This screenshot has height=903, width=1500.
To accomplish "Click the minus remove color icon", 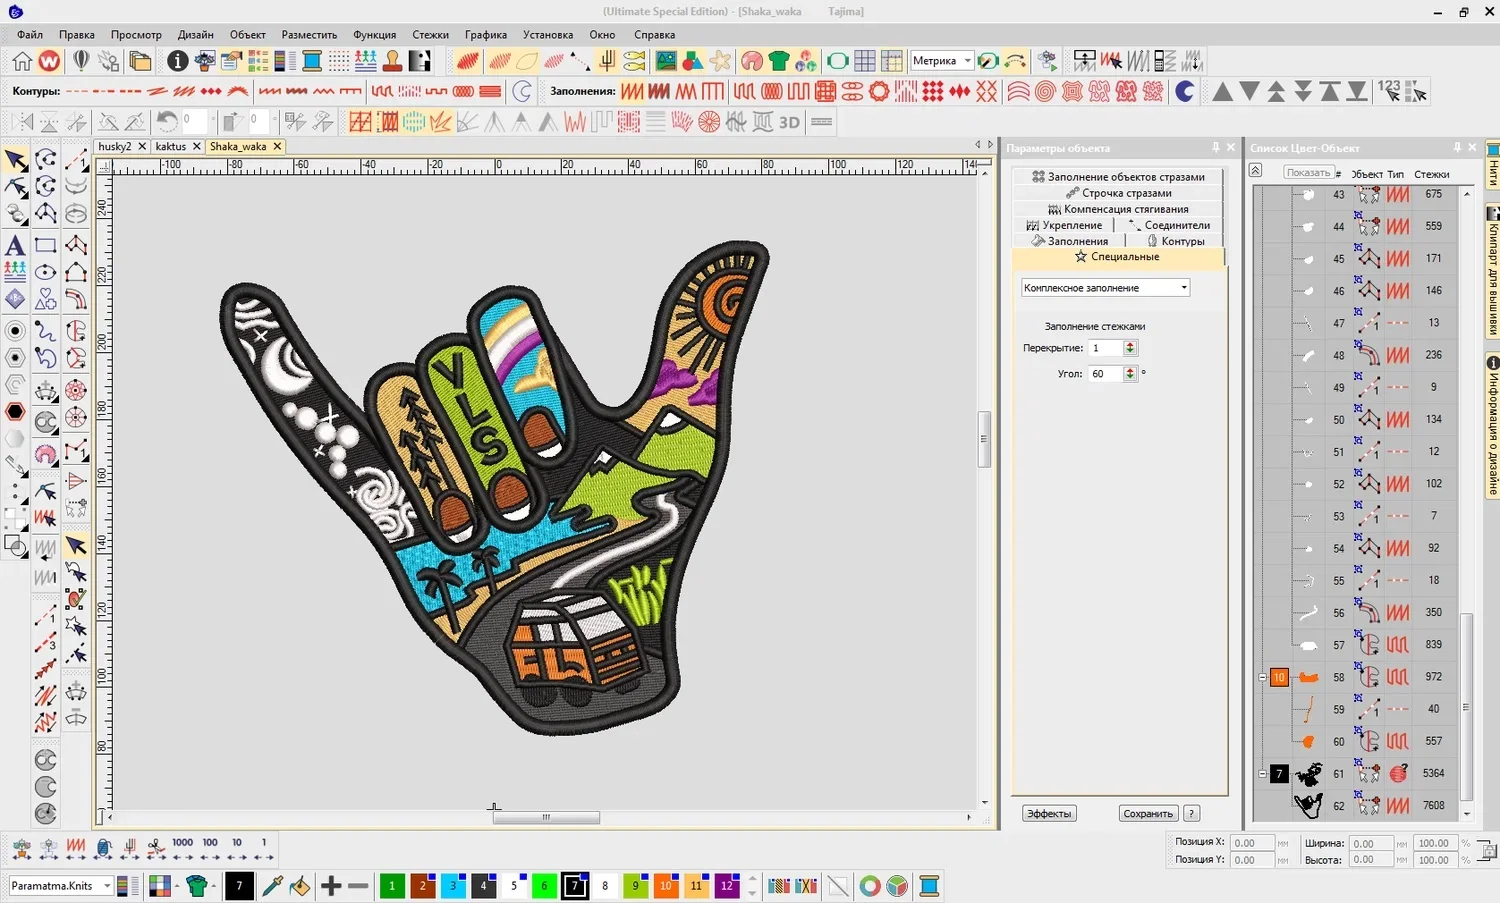I will tap(358, 886).
